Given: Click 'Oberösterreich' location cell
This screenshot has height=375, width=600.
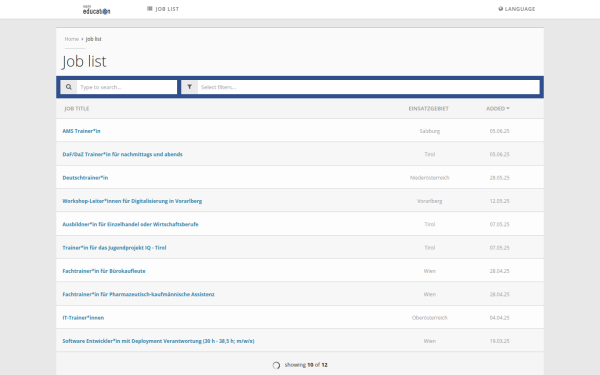Looking at the screenshot, I should 430,318.
